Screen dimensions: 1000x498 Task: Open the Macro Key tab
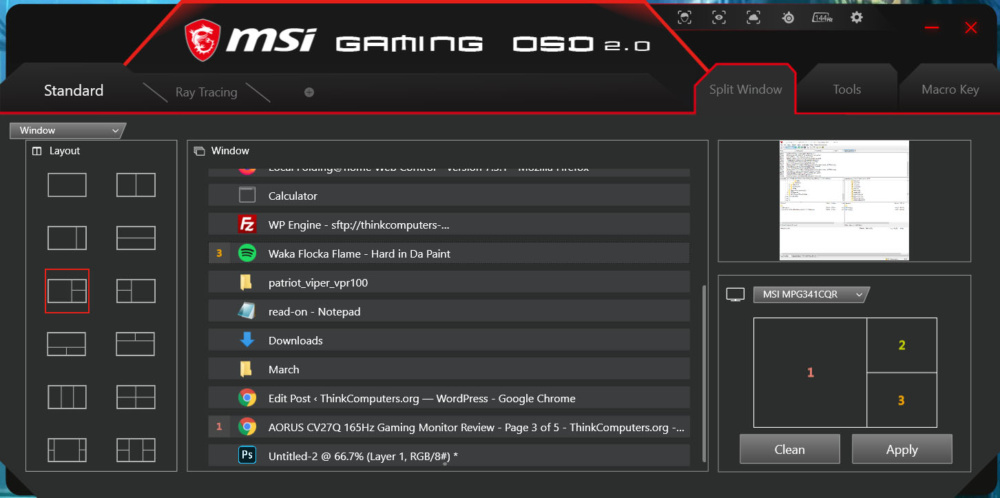click(950, 89)
